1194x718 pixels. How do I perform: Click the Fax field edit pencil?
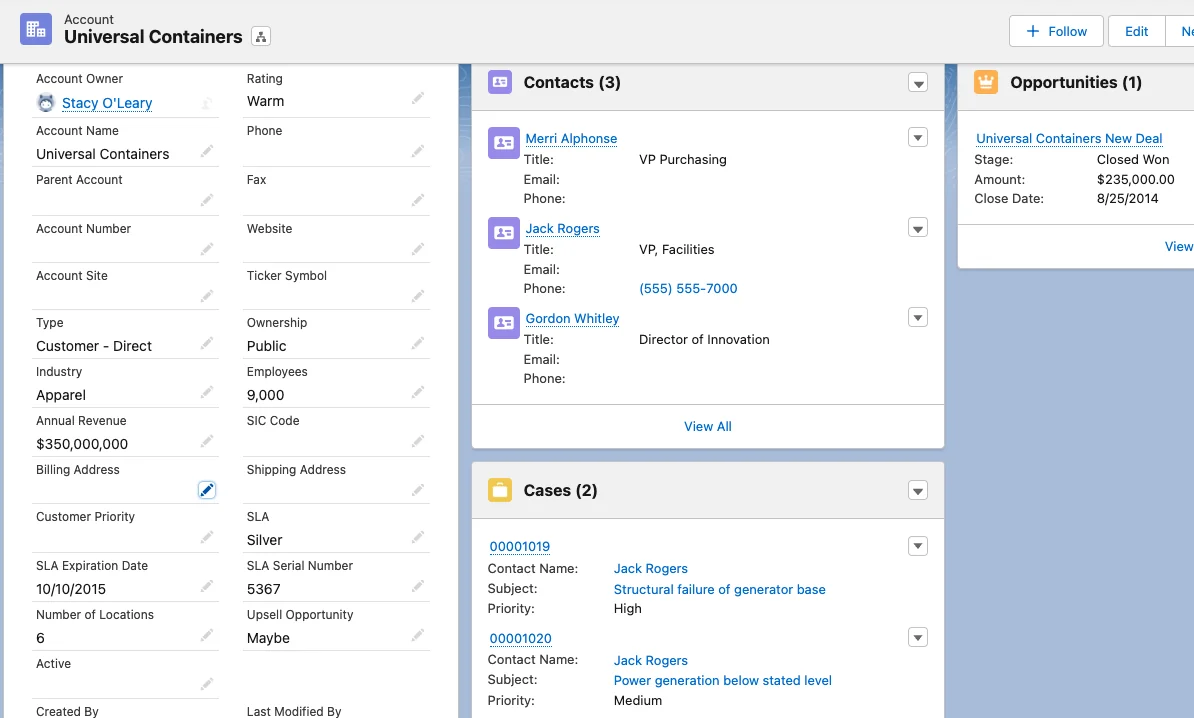pos(417,200)
